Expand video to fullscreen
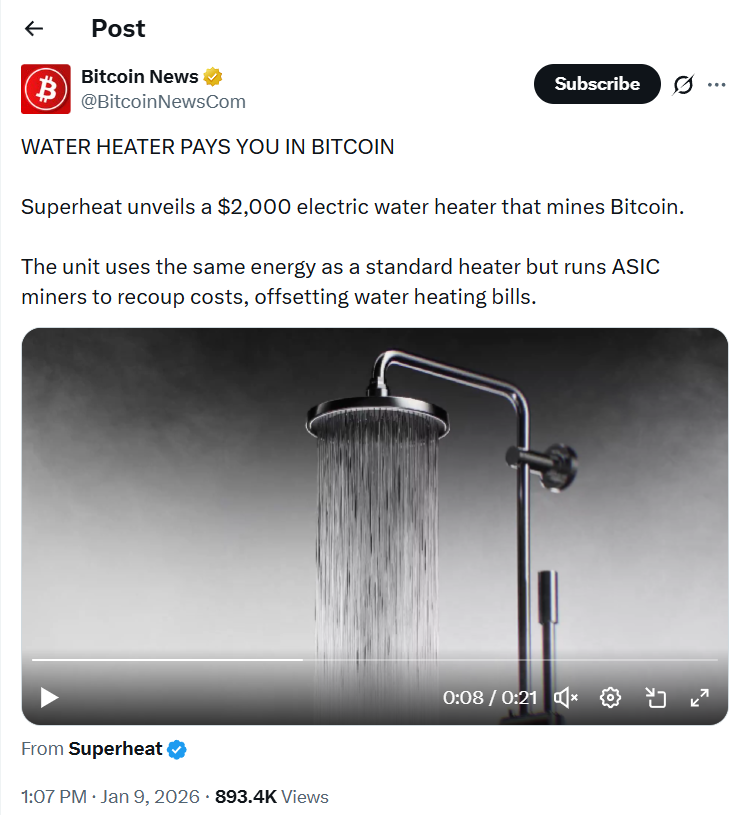Viewport: 743px width, 815px height. click(700, 697)
